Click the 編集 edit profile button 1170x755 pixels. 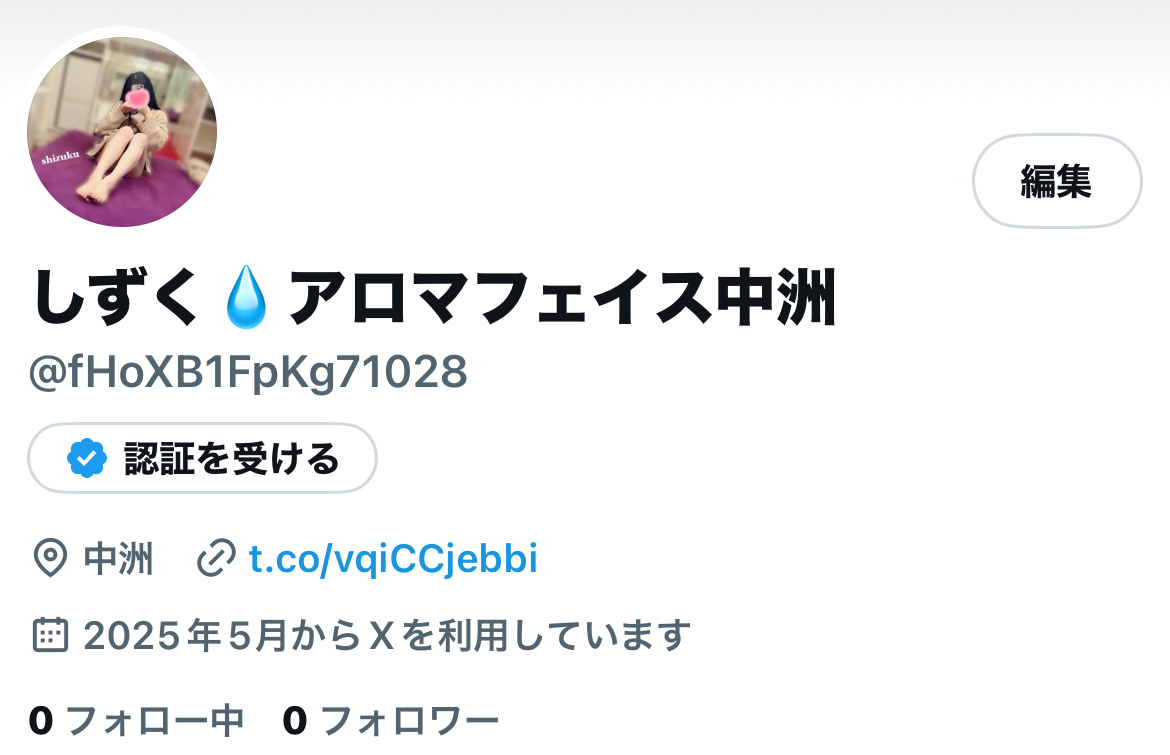point(1057,181)
